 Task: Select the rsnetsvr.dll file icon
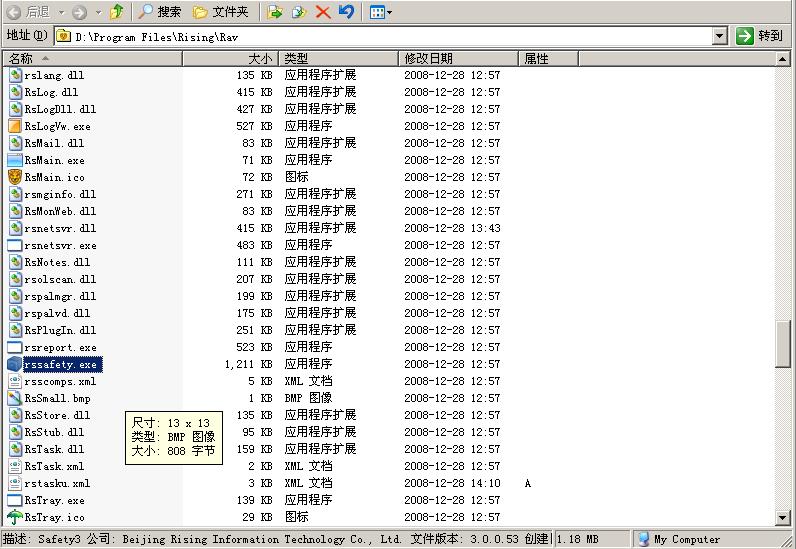click(x=15, y=228)
